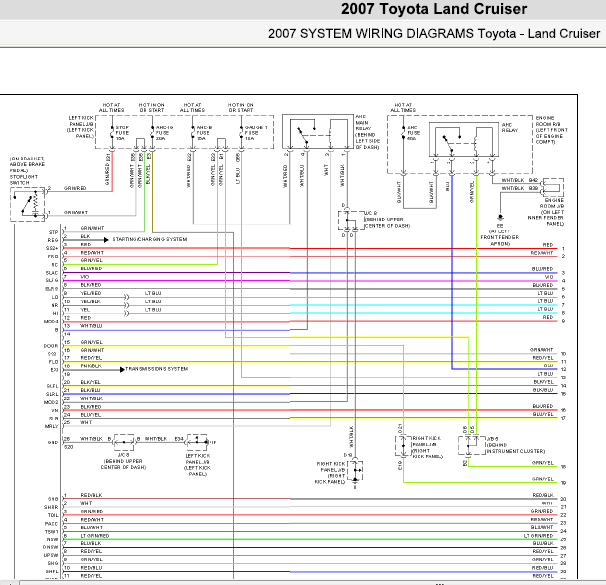Click the 'STARTING/CHARGING SYSTEM' reference label

(150, 239)
